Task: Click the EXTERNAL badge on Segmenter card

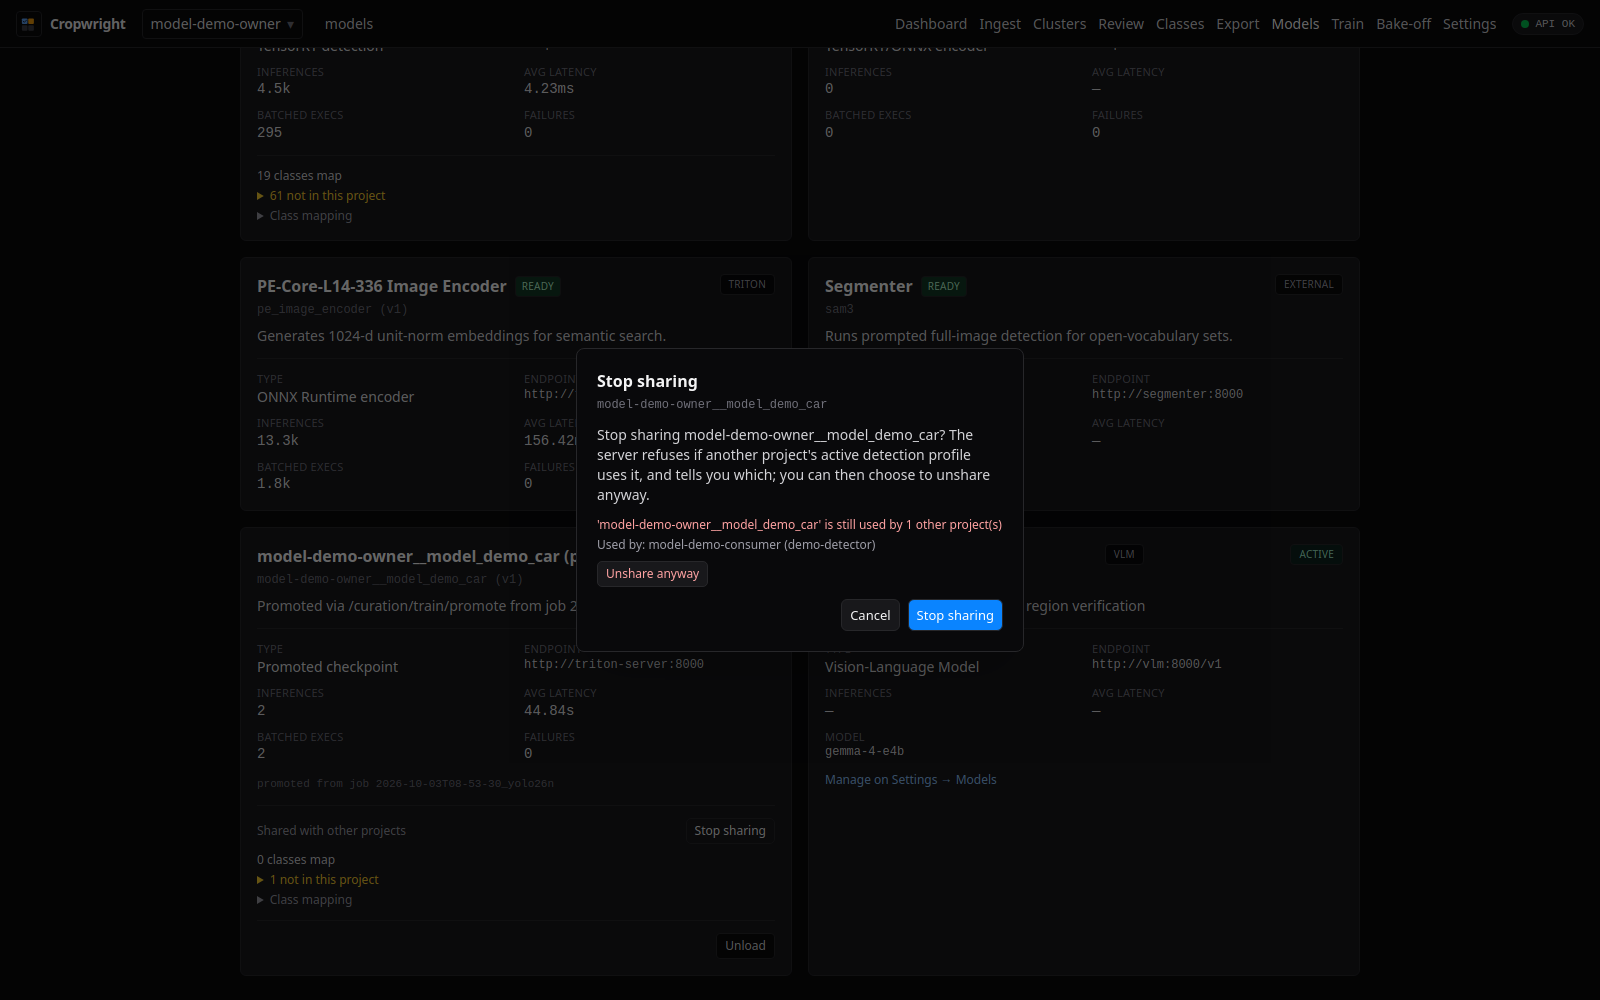Action: 1308,285
